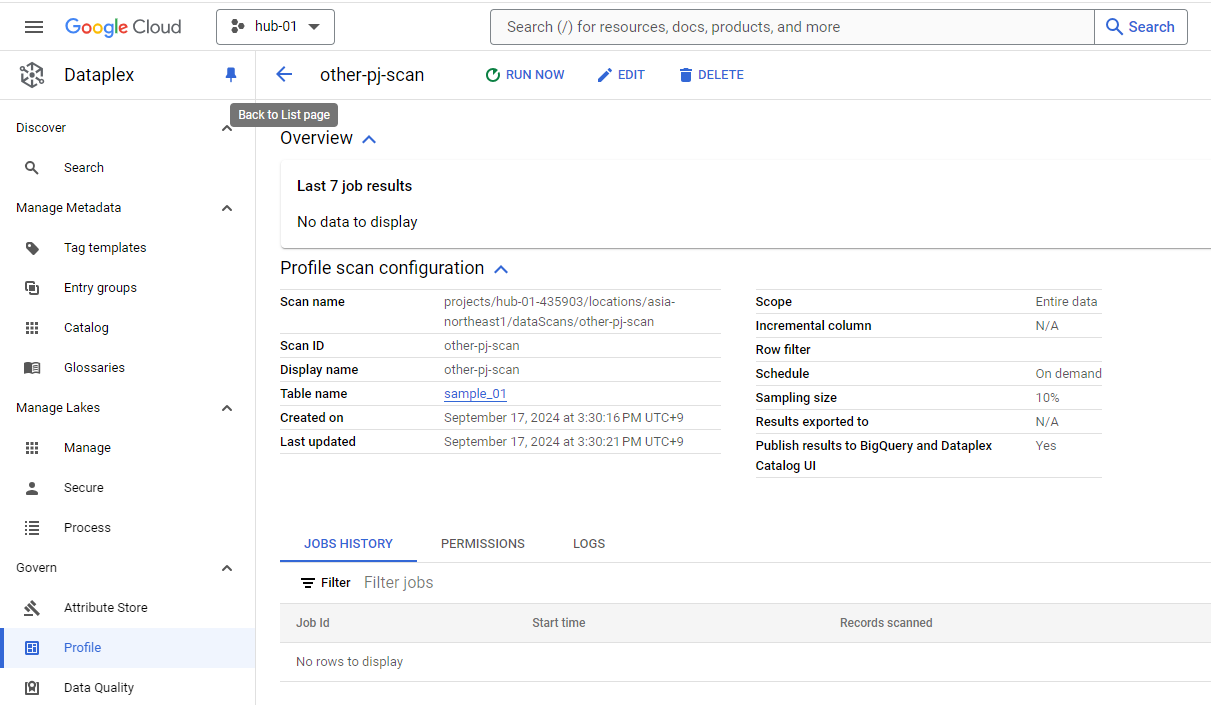The height and width of the screenshot is (705, 1211).
Task: Click the Records scanned column header
Action: pyautogui.click(x=886, y=623)
